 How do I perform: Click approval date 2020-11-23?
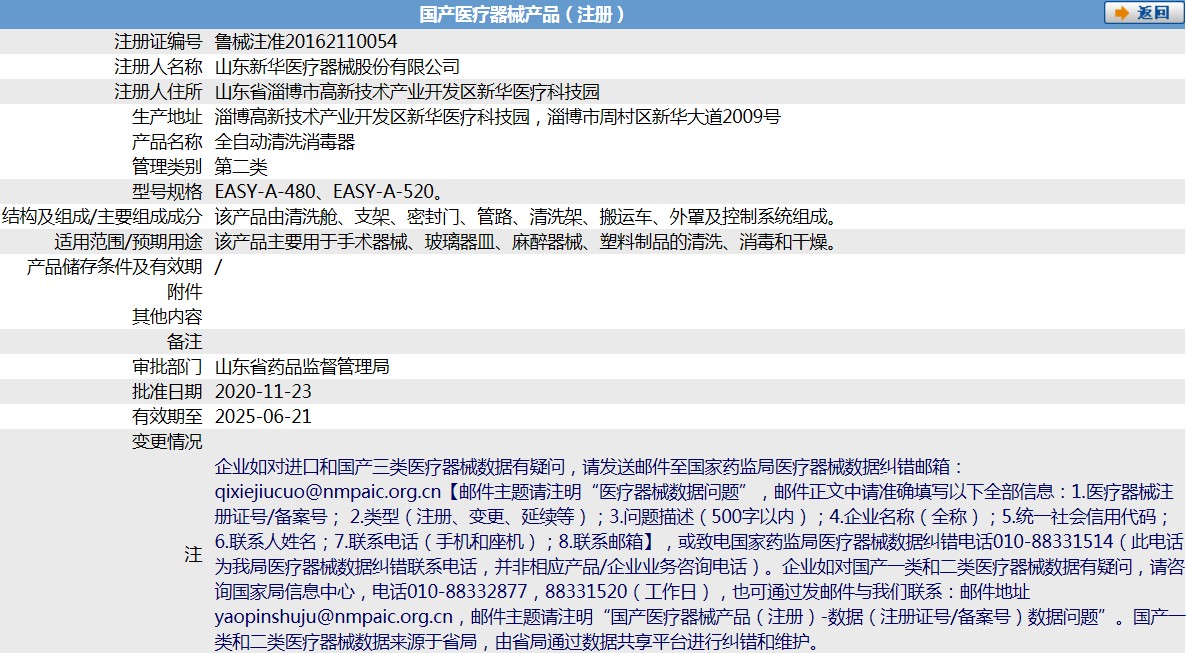pos(263,392)
